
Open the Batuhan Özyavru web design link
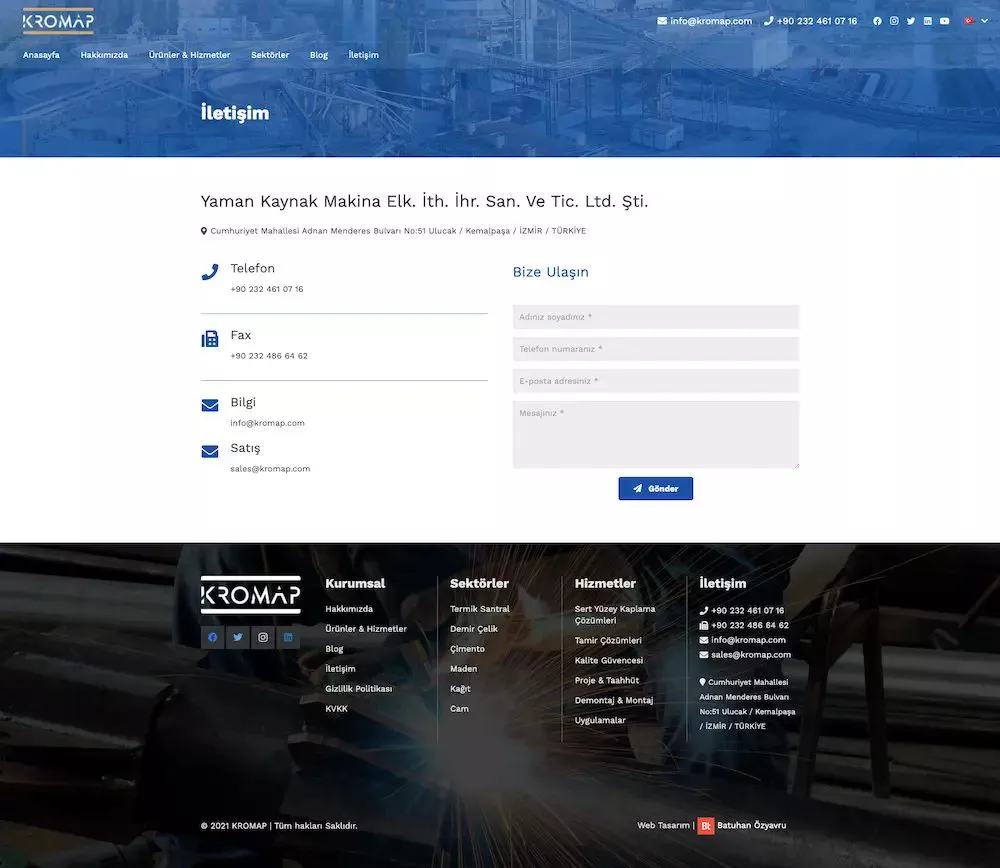pos(752,826)
